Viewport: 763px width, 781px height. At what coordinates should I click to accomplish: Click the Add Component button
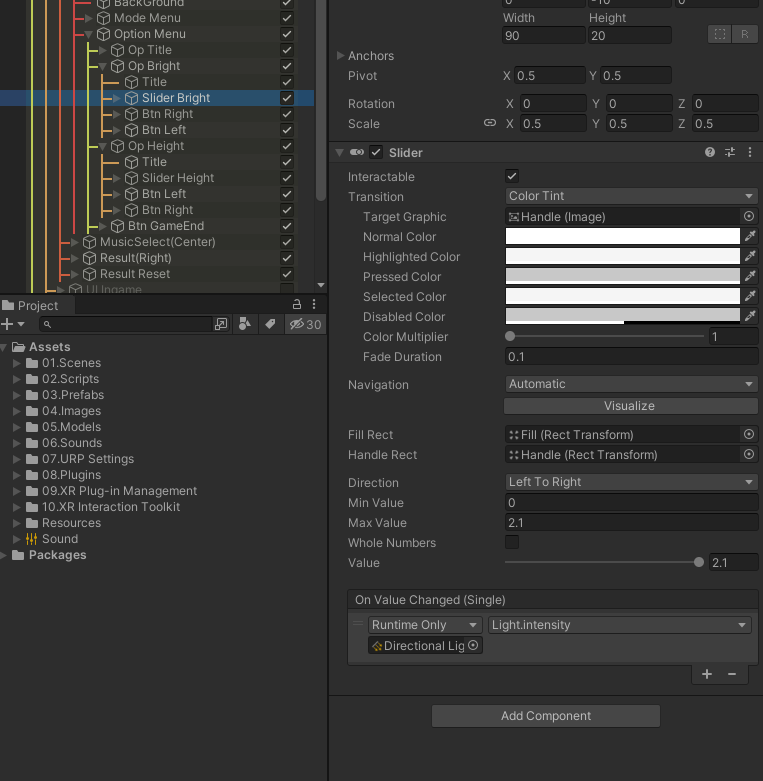[546, 716]
